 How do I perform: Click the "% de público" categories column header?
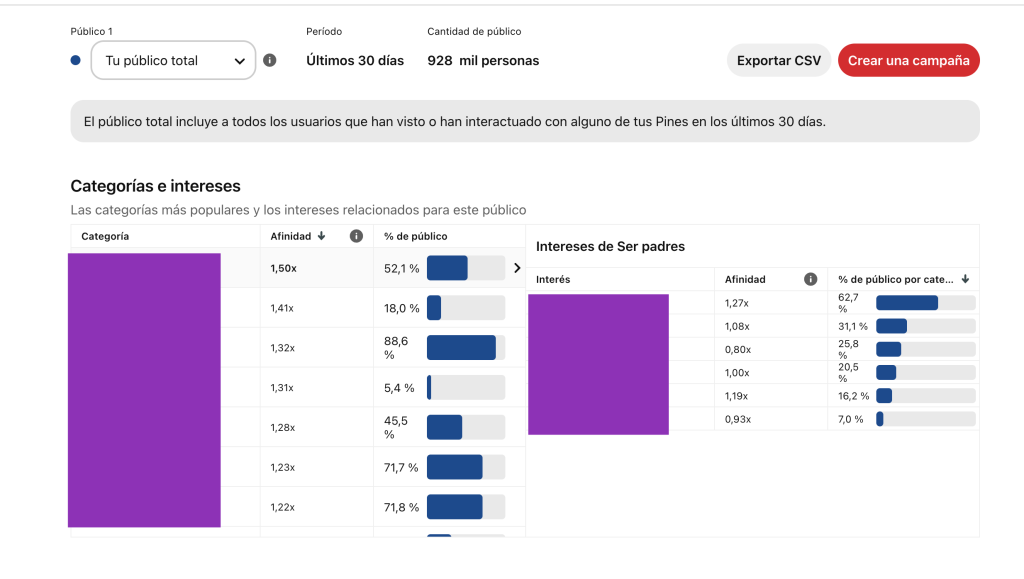point(416,236)
